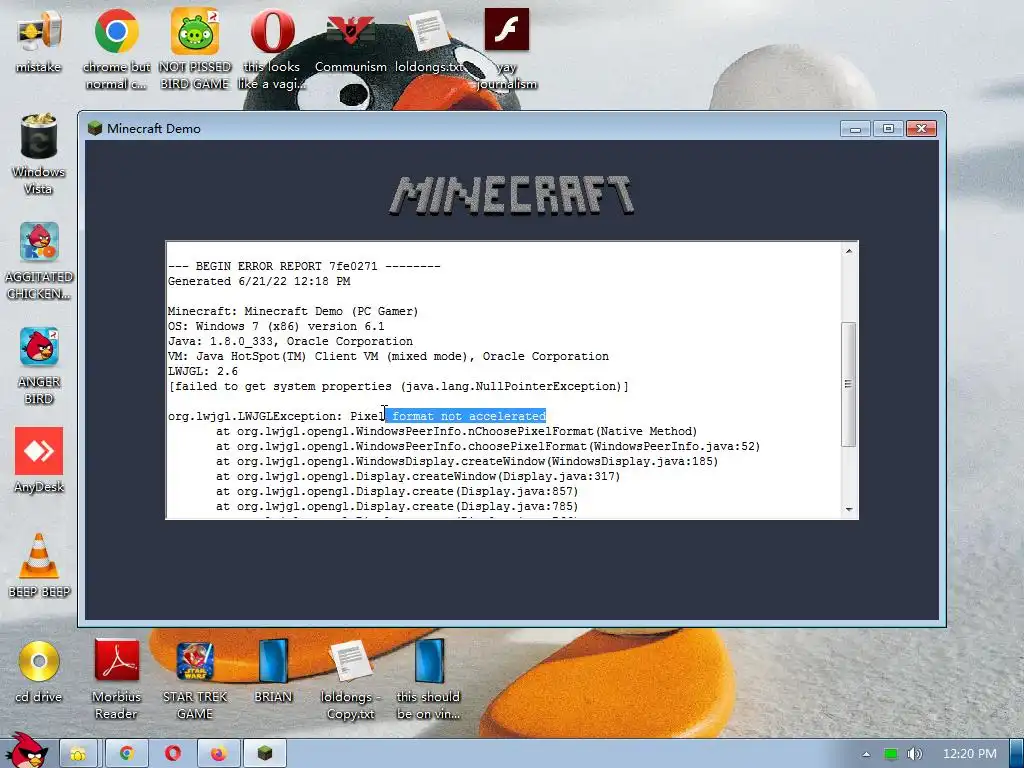Click the 'this should be on vin...' icon

point(428,679)
